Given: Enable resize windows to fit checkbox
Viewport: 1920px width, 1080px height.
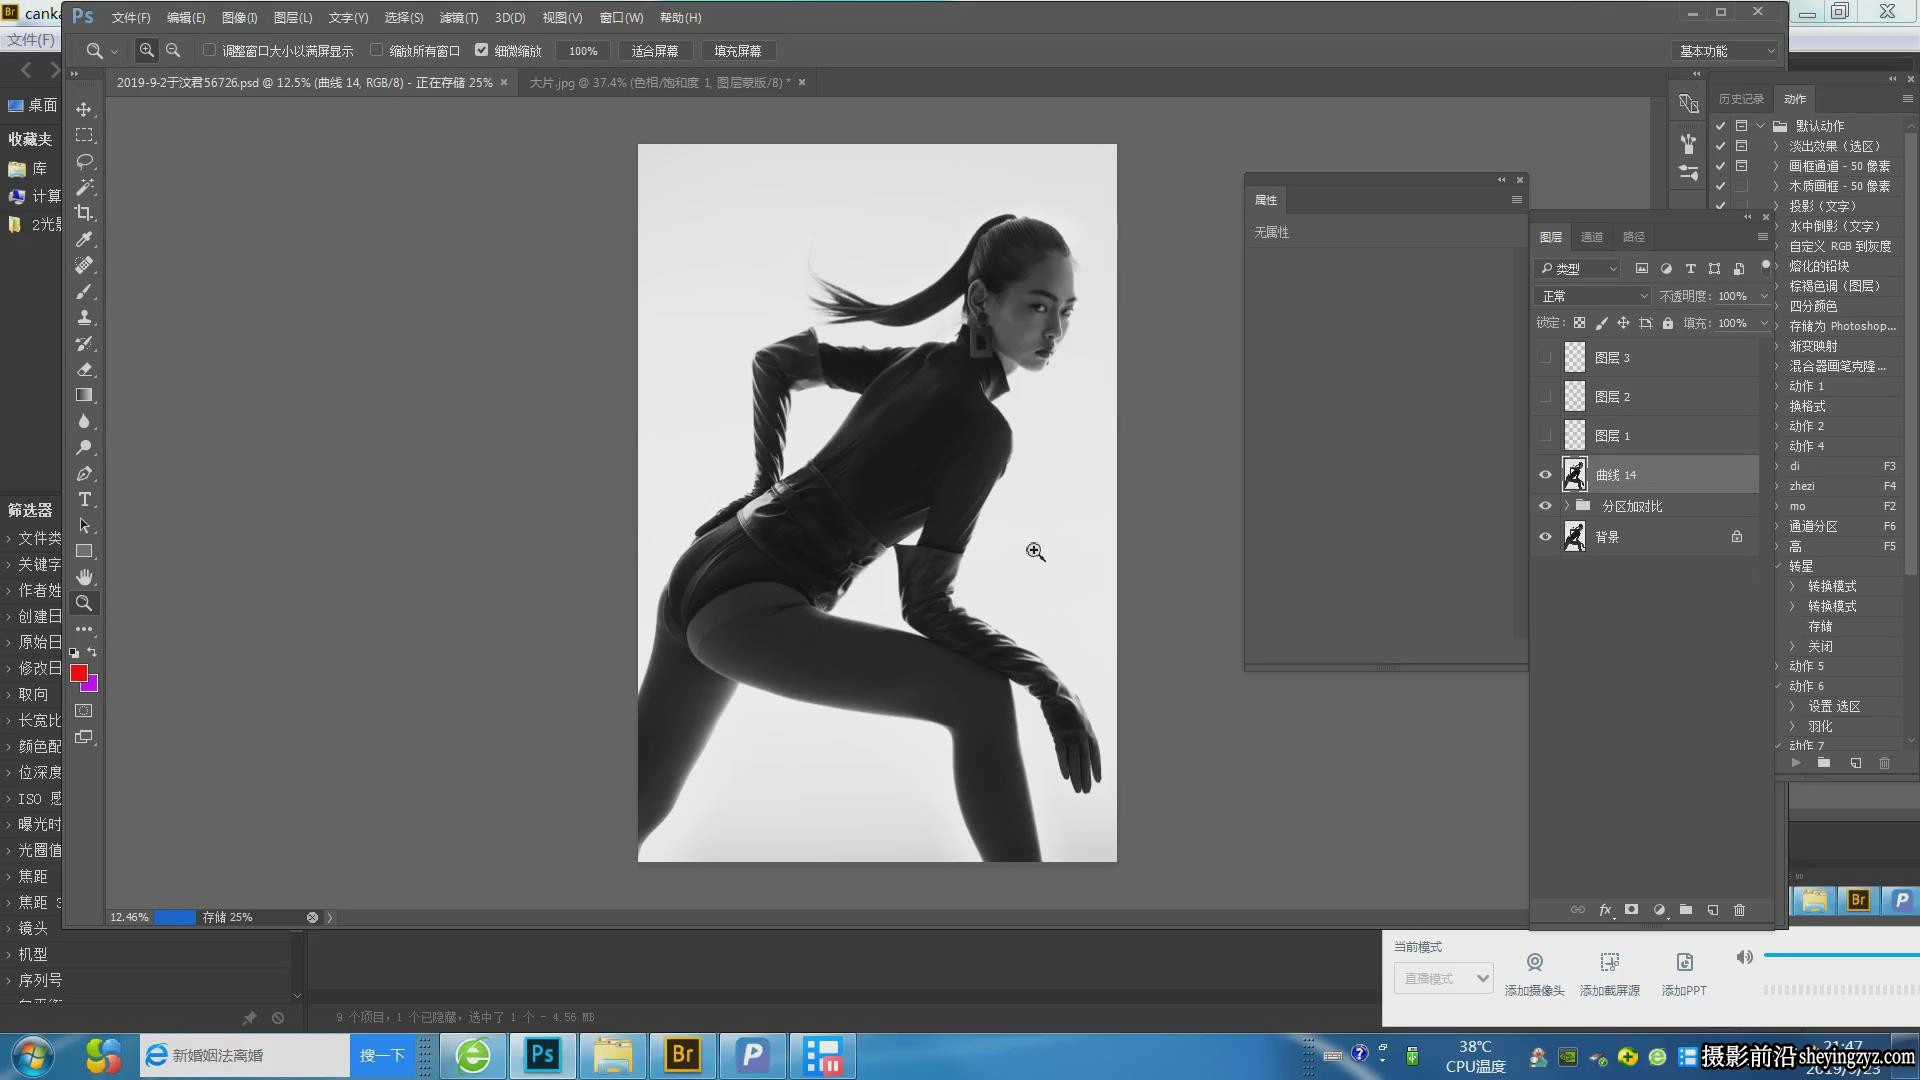Looking at the screenshot, I should [209, 50].
